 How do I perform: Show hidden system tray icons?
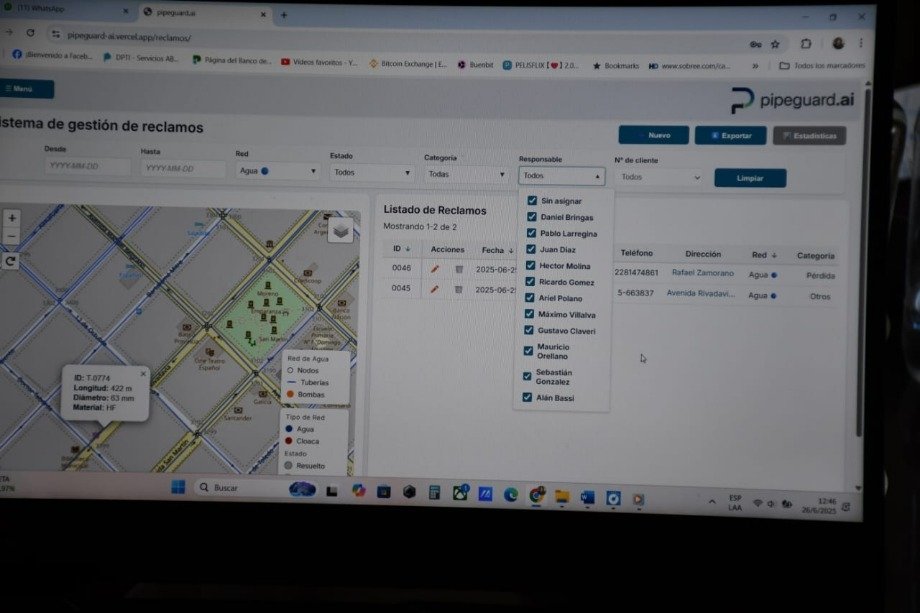(x=712, y=502)
